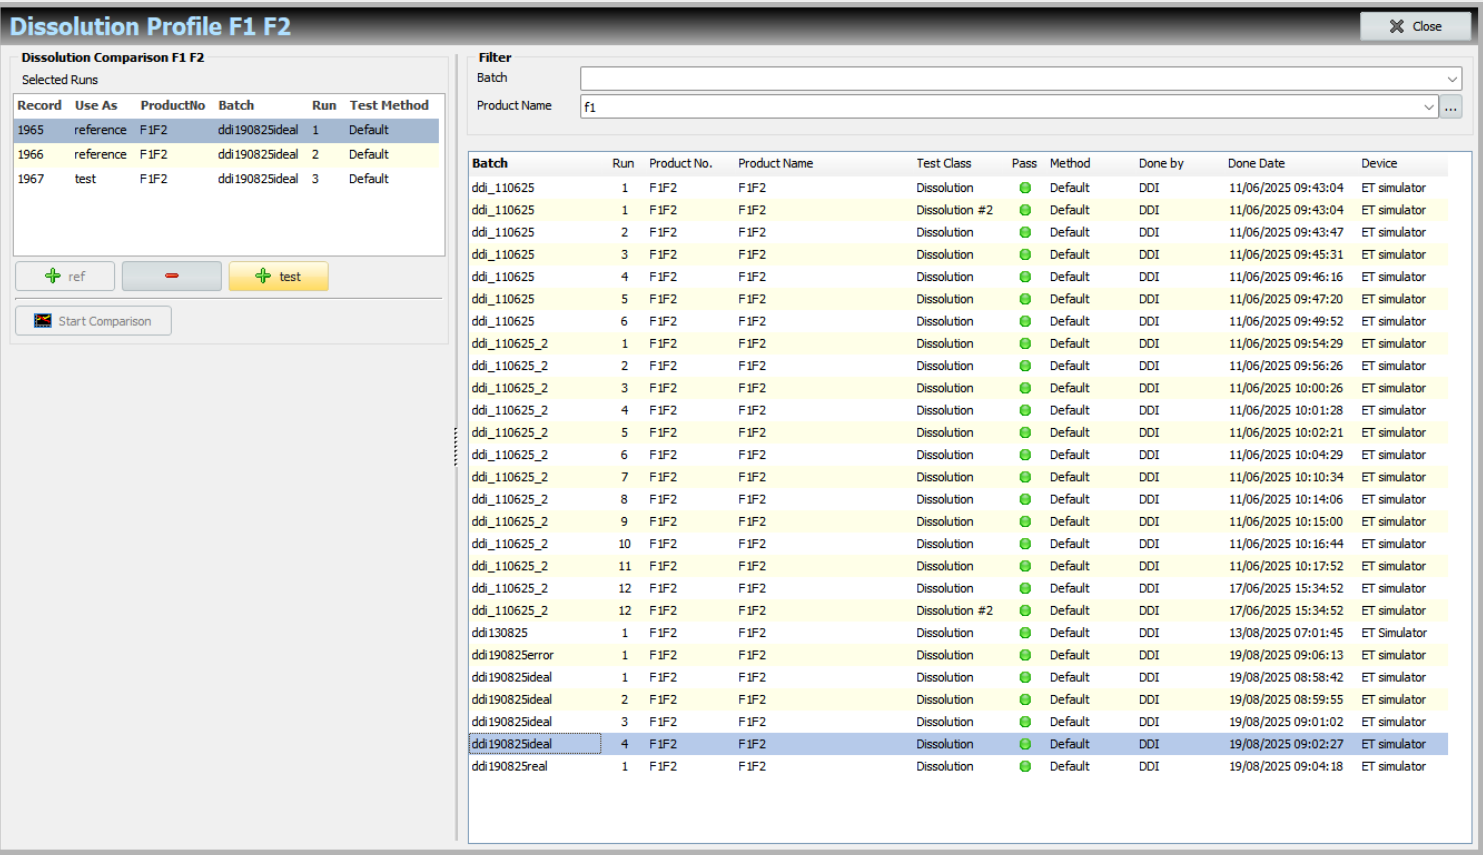Add run as test with yellow plus button

(x=278, y=276)
